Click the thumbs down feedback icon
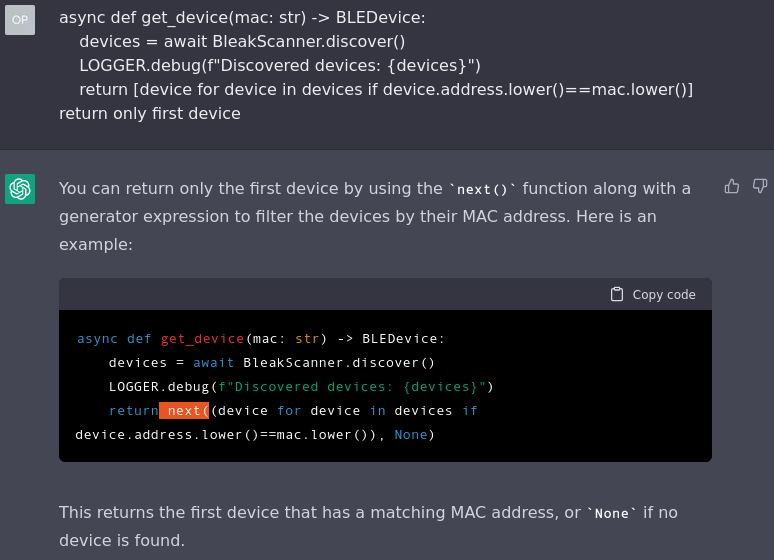Image resolution: width=774 pixels, height=560 pixels. point(760,186)
